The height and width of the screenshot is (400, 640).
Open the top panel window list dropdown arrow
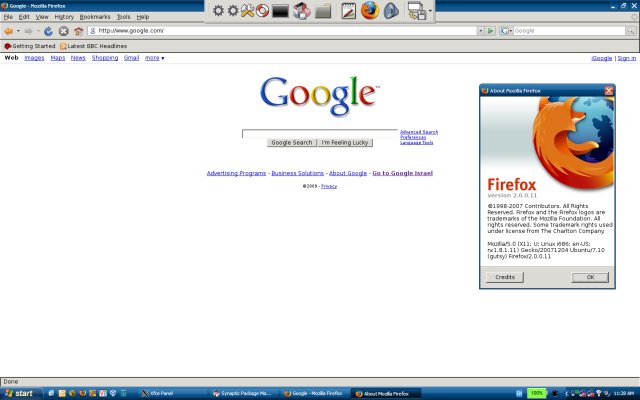point(430,11)
